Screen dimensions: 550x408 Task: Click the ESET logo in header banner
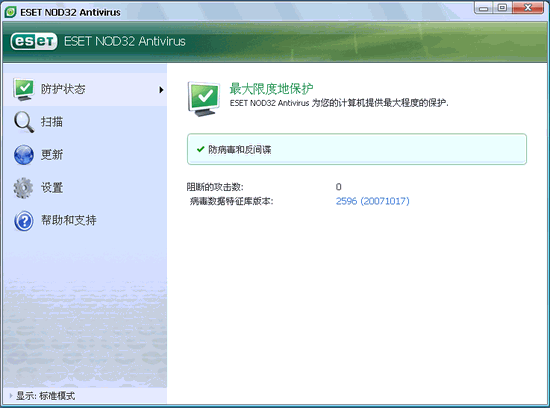coord(34,41)
